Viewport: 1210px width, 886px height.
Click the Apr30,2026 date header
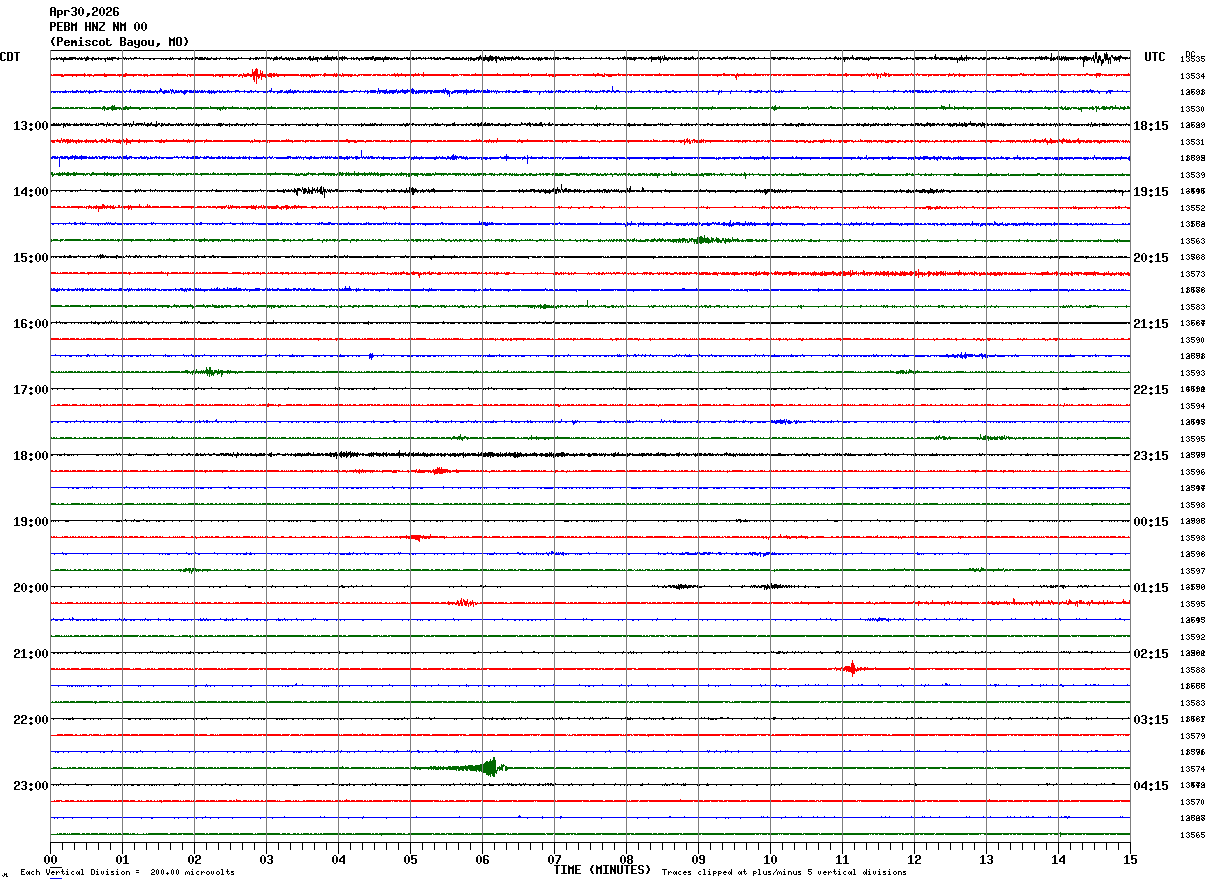click(x=84, y=12)
